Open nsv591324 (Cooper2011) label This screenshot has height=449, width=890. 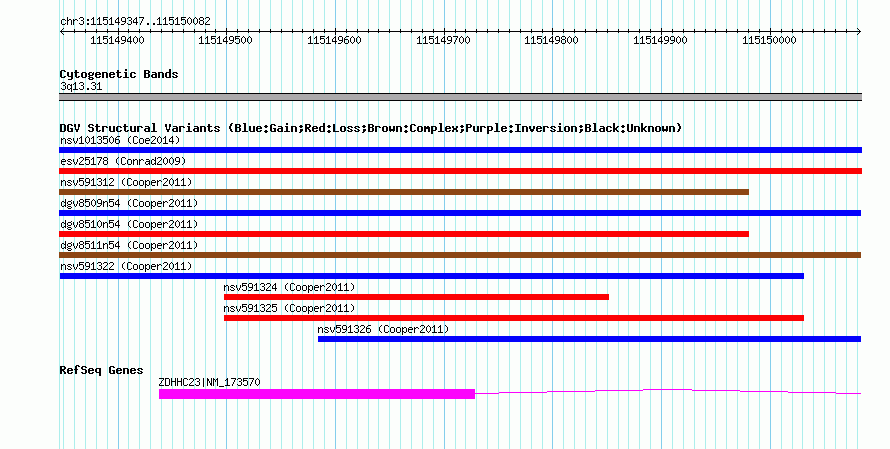pos(289,287)
